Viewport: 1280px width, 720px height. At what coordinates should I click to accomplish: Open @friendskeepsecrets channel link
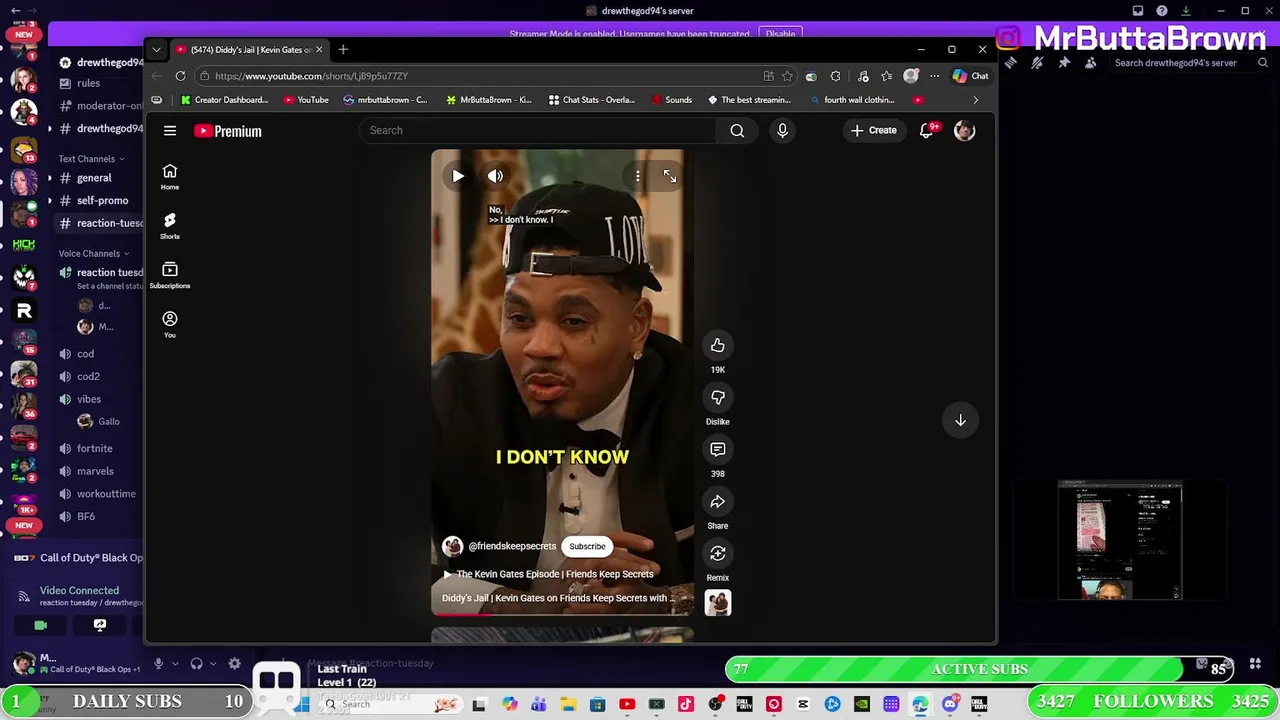[512, 546]
